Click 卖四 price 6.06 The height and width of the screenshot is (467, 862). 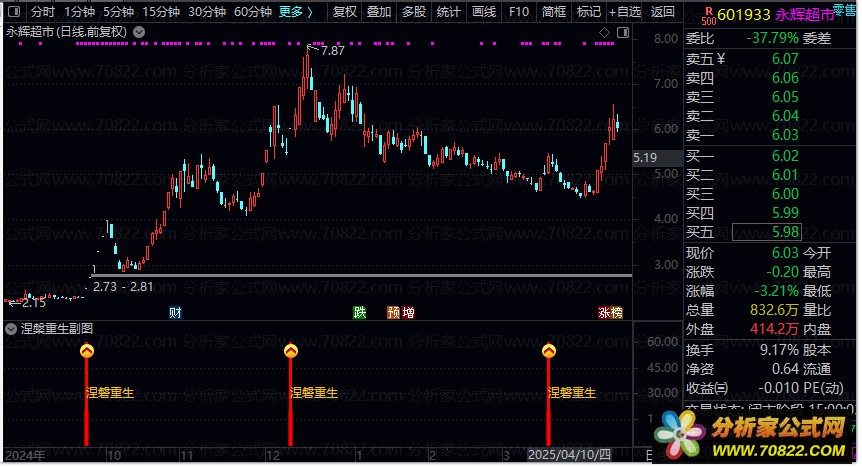coord(785,78)
